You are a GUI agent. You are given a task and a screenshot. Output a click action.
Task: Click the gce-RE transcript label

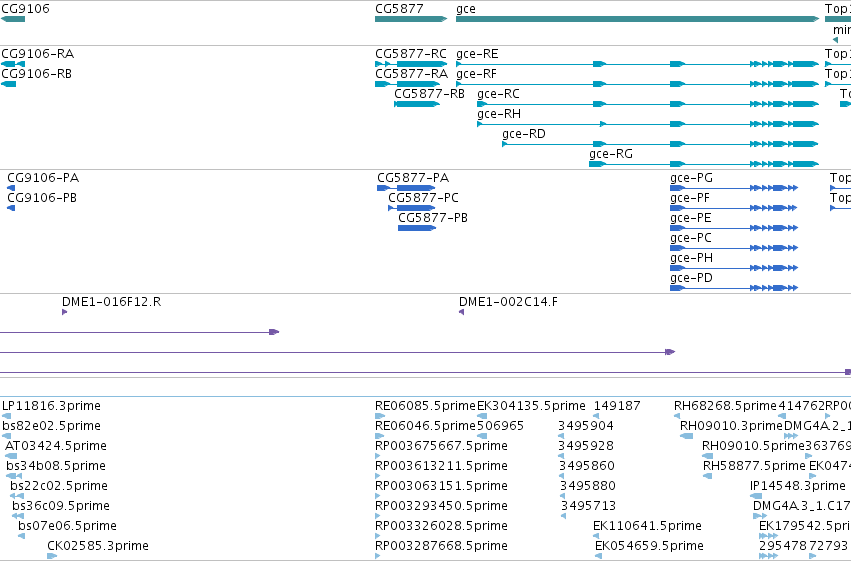477,54
